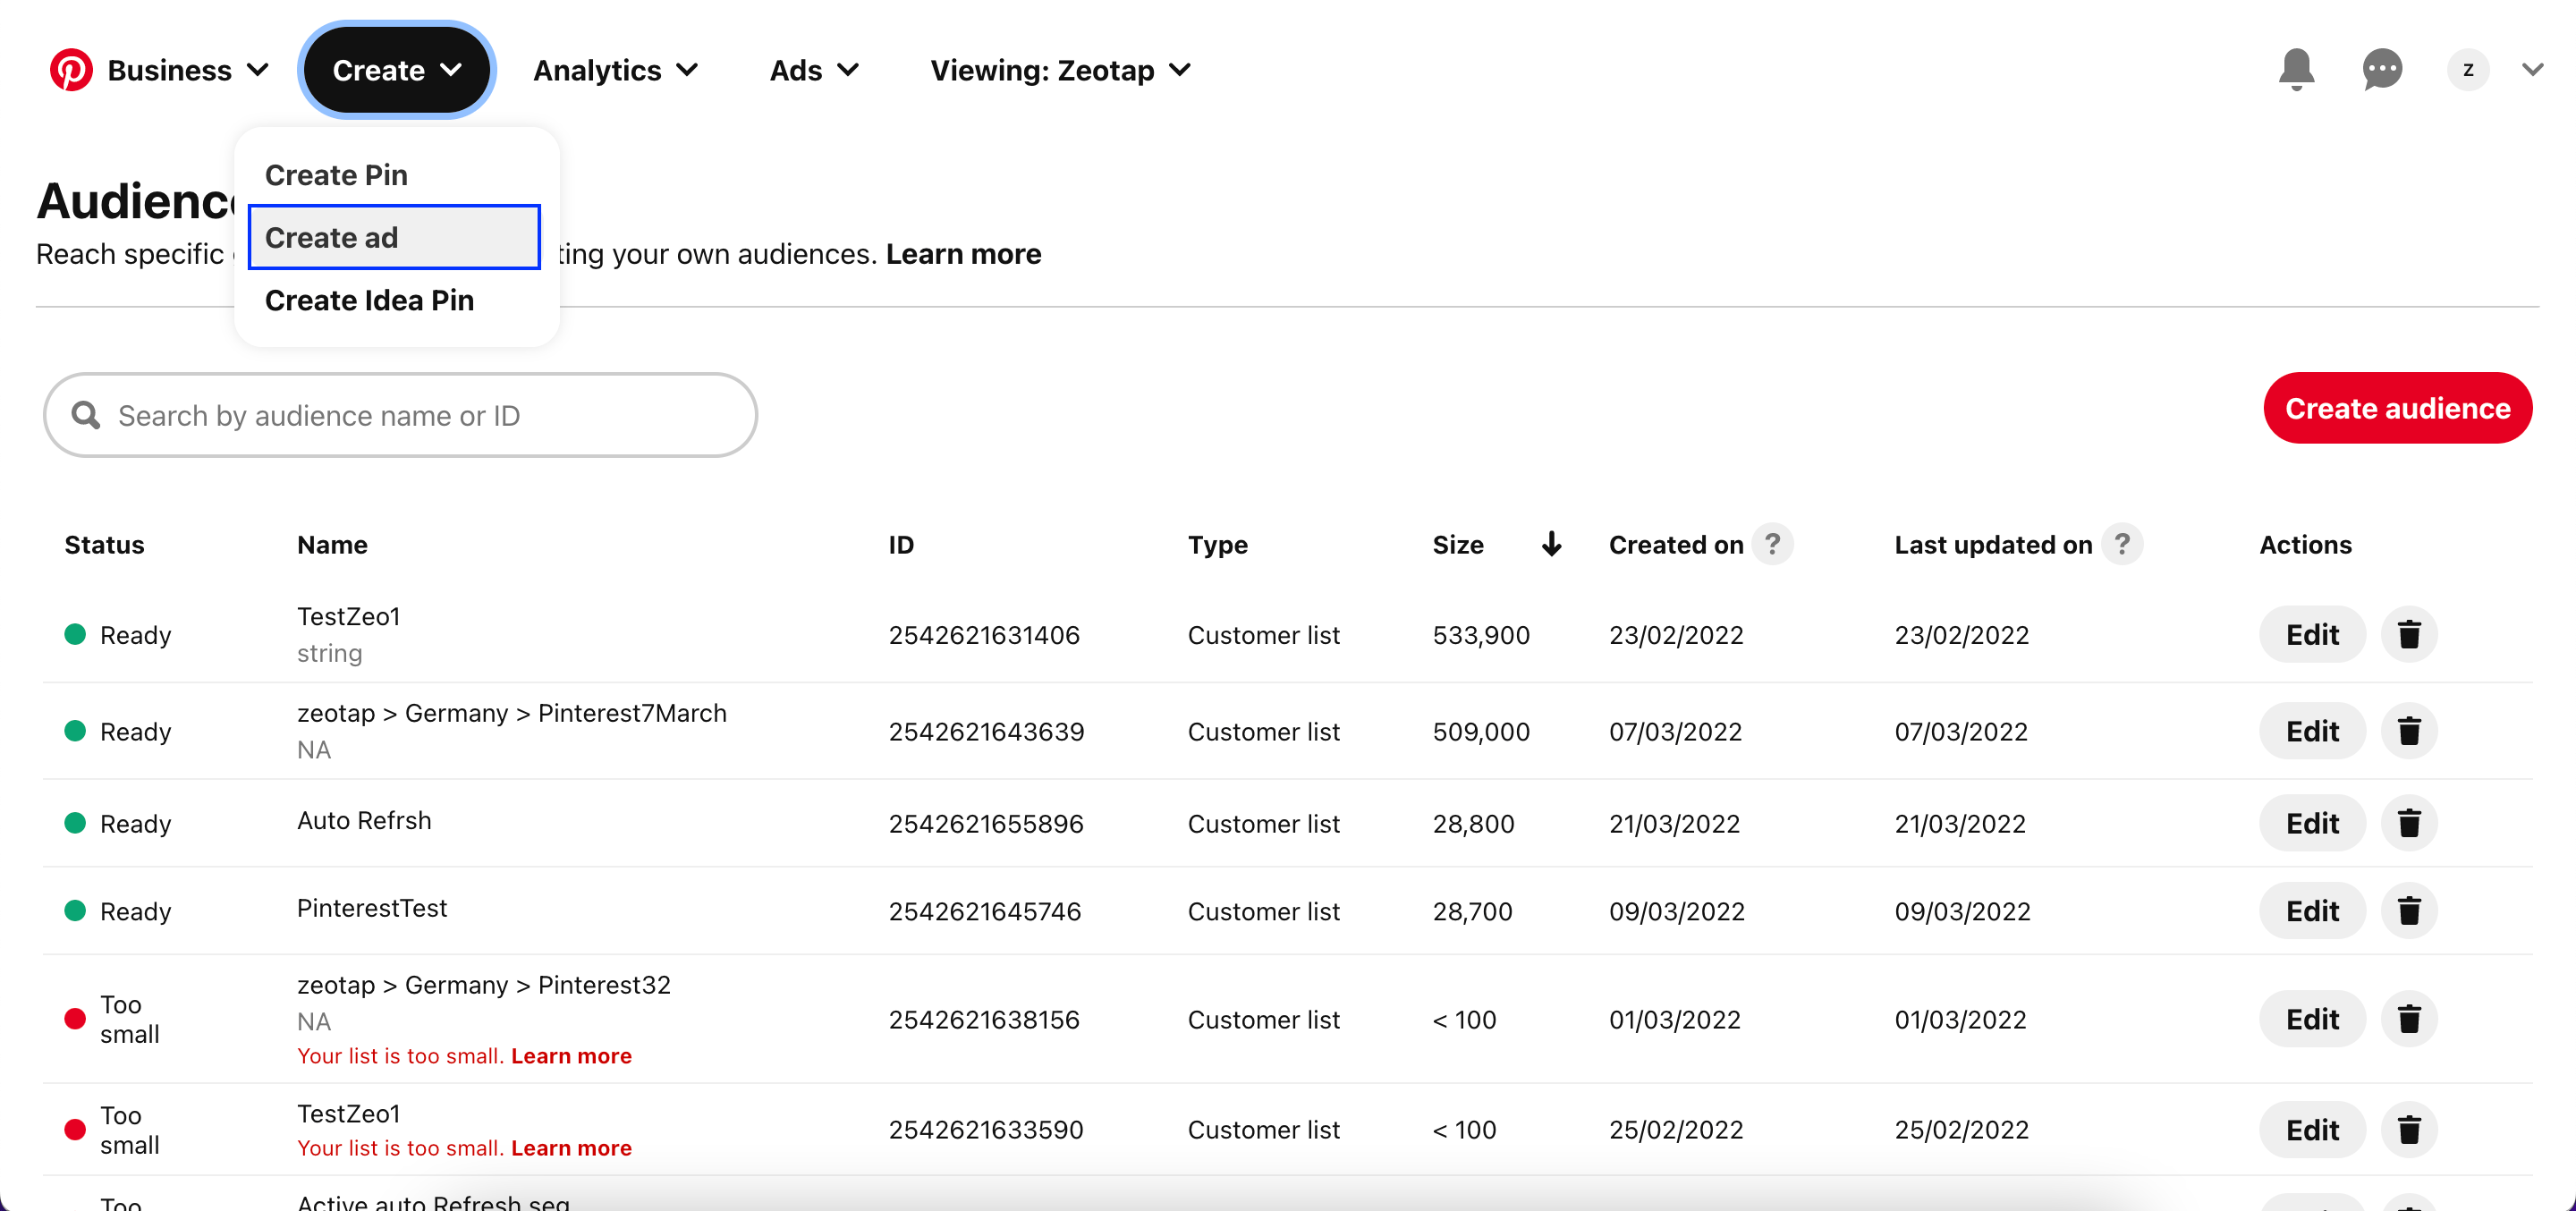This screenshot has width=2576, height=1211.
Task: Focus the audience name or ID search field
Action: coord(400,415)
